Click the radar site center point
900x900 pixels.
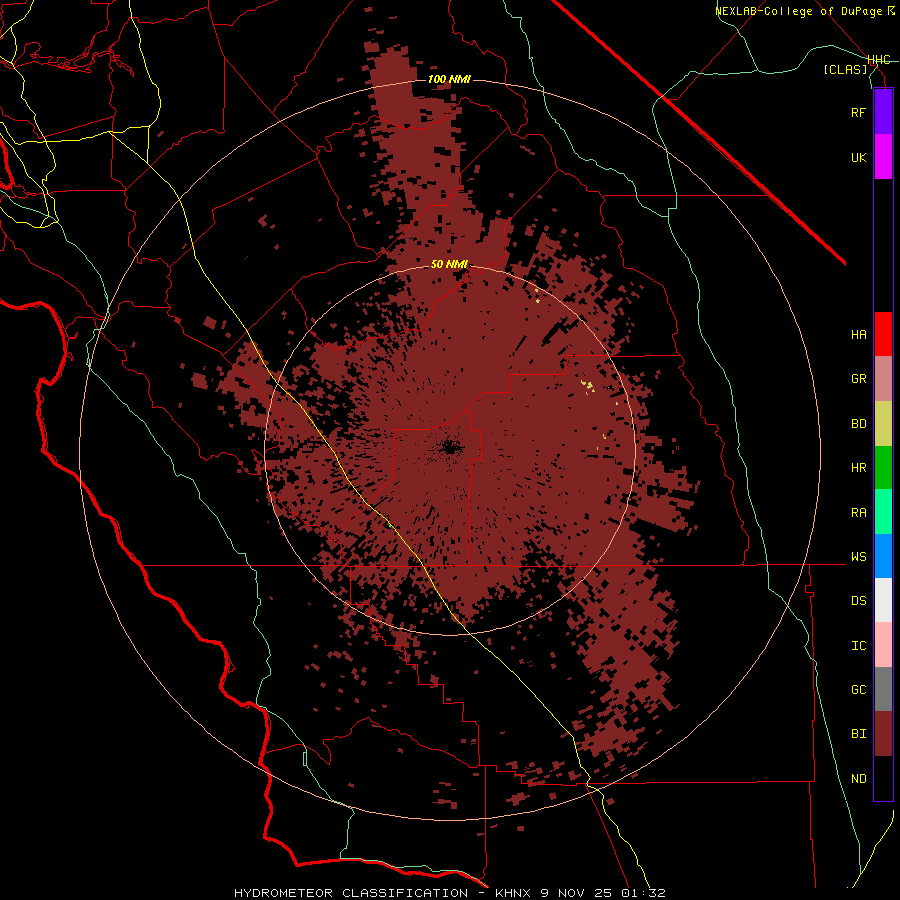(449, 449)
